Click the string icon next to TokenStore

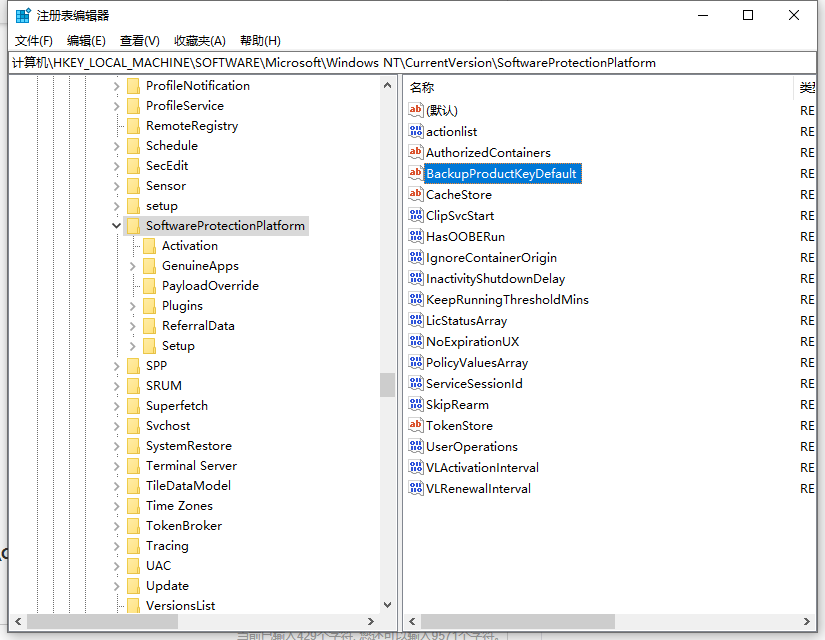[x=416, y=426]
